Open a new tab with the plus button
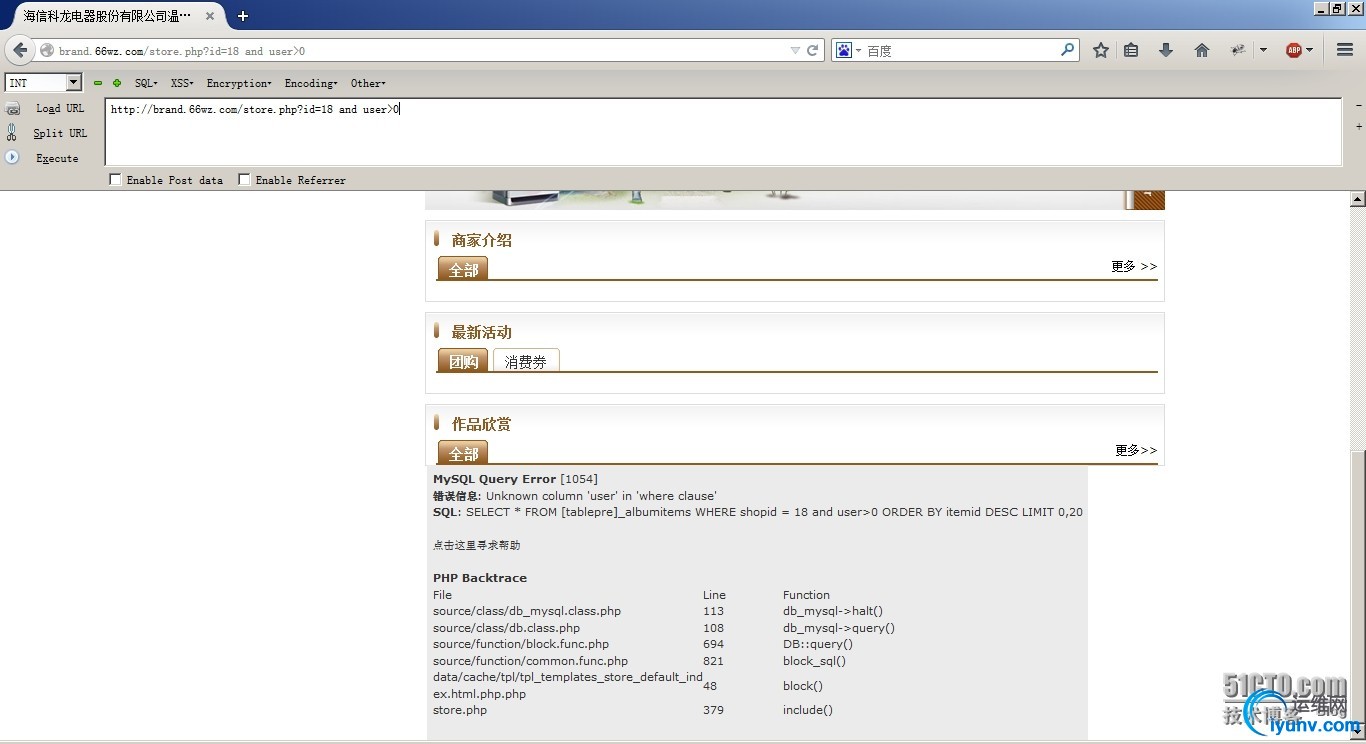This screenshot has width=1366, height=744. pyautogui.click(x=243, y=16)
